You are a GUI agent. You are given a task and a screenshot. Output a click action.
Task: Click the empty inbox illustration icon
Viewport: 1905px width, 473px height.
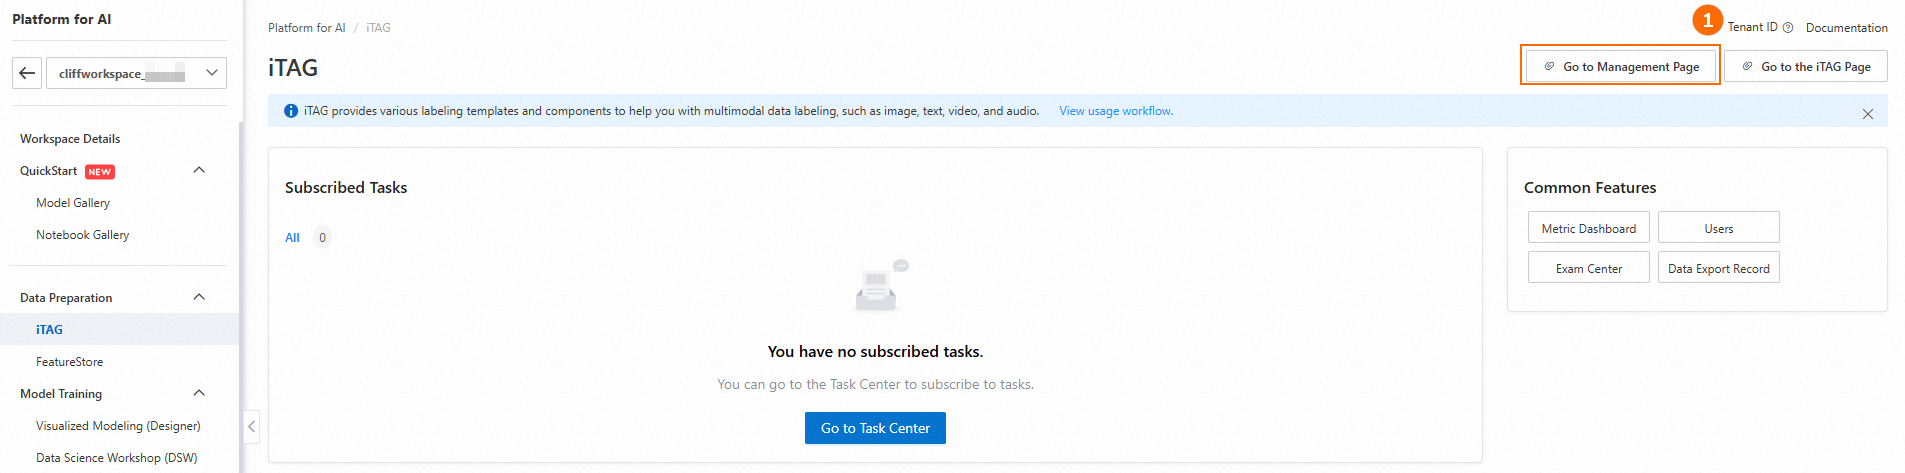click(880, 287)
